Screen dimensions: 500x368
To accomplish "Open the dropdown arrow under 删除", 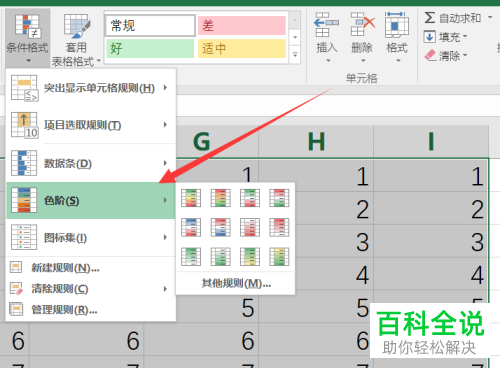I will tap(363, 61).
